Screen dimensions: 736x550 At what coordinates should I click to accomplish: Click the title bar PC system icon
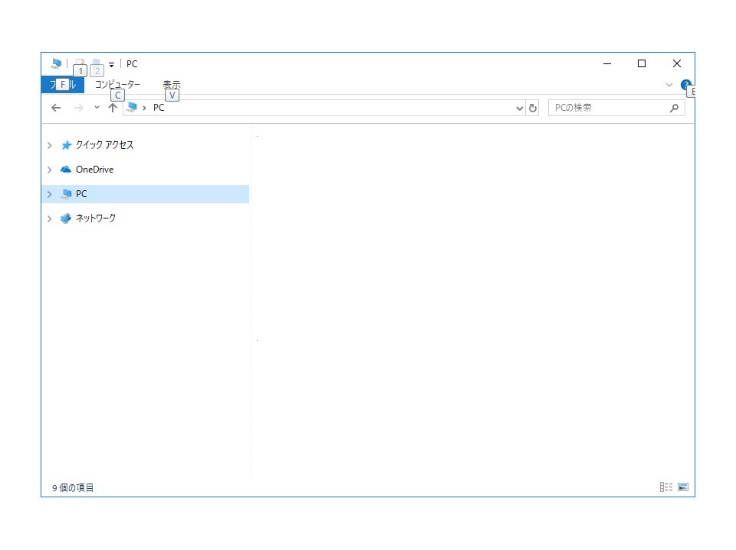tap(56, 63)
